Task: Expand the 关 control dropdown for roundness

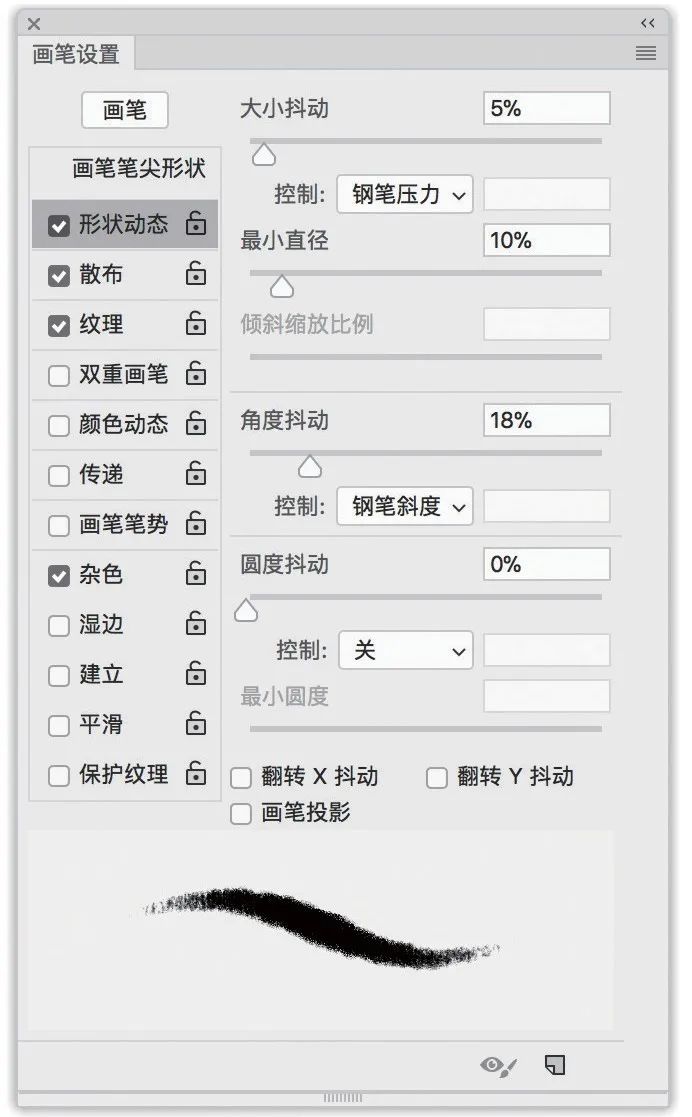Action: [406, 650]
